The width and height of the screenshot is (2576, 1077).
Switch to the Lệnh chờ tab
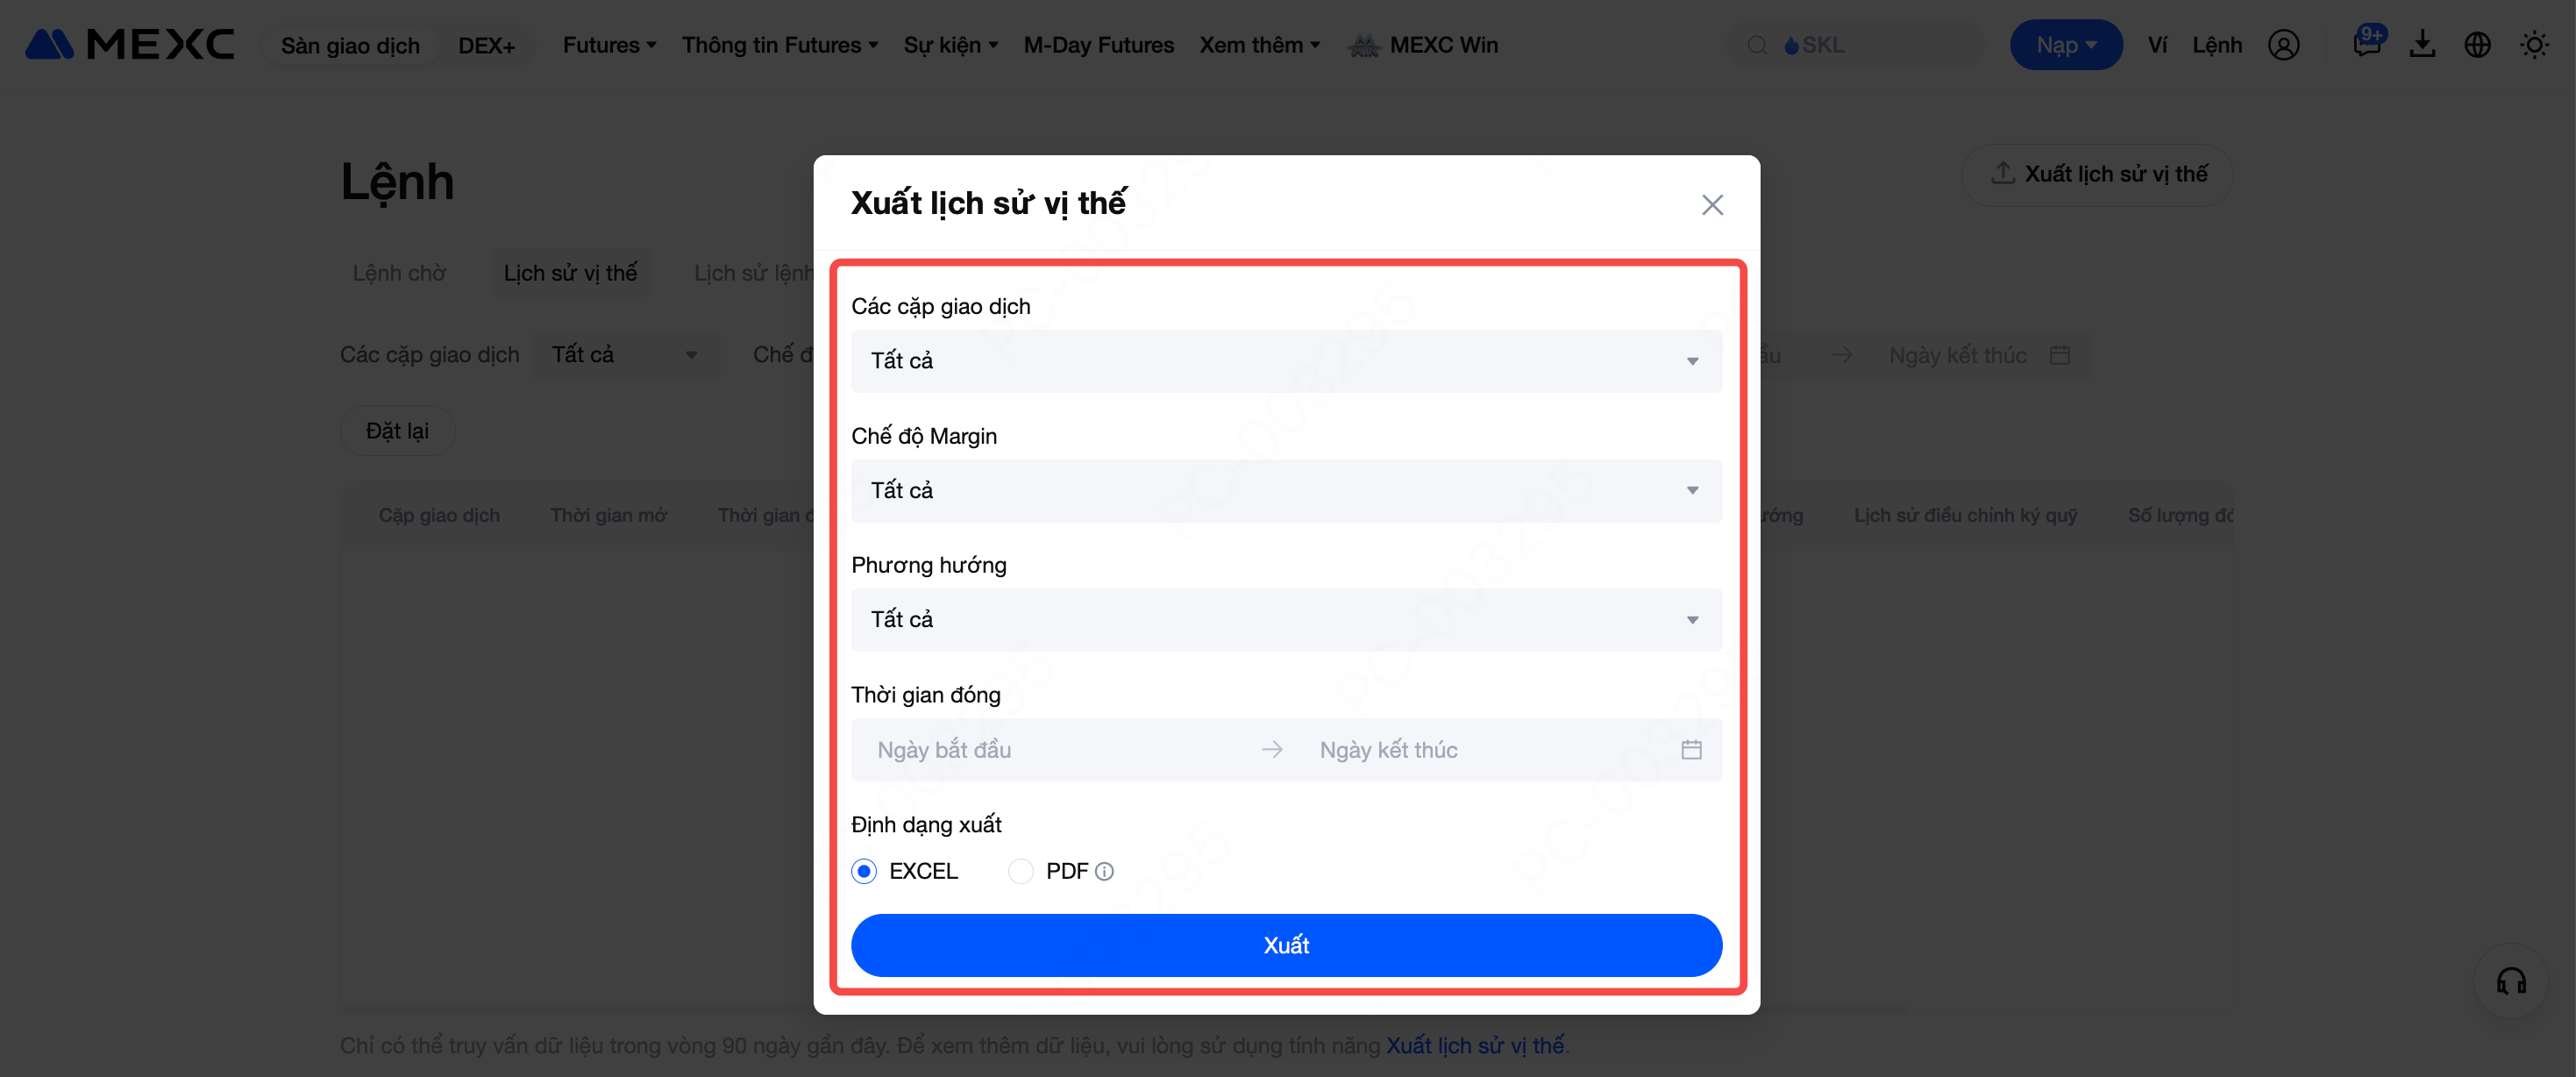coord(399,273)
